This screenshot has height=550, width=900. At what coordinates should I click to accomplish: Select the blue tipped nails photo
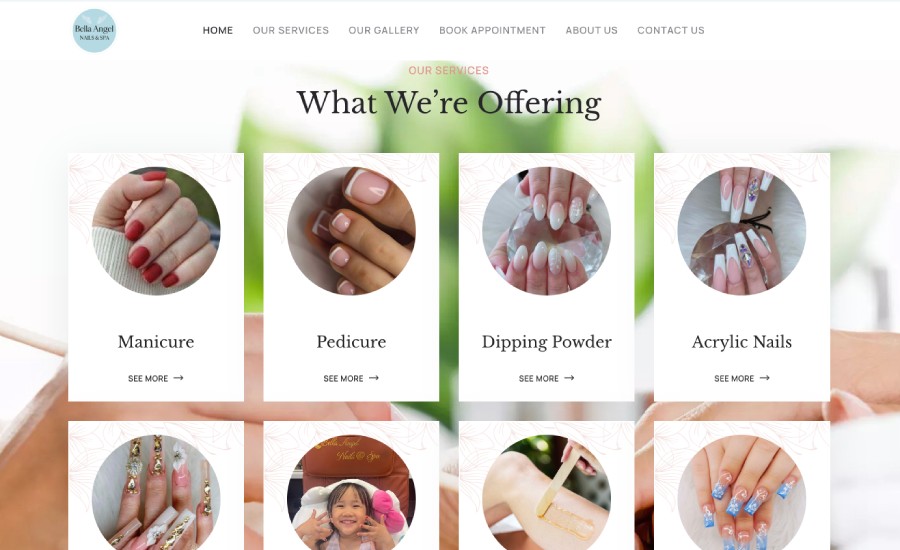click(x=742, y=493)
